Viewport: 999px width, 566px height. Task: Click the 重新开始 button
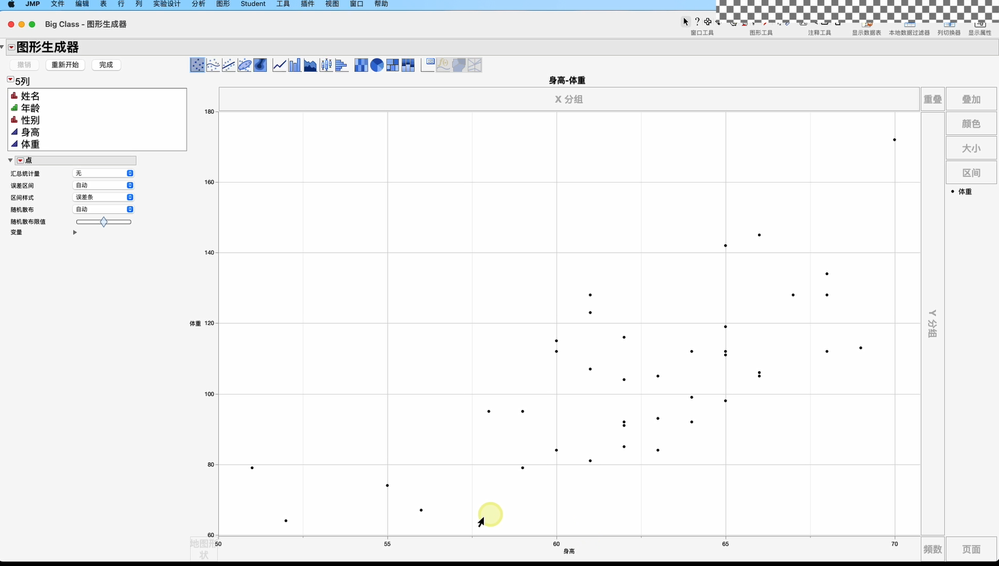click(65, 65)
